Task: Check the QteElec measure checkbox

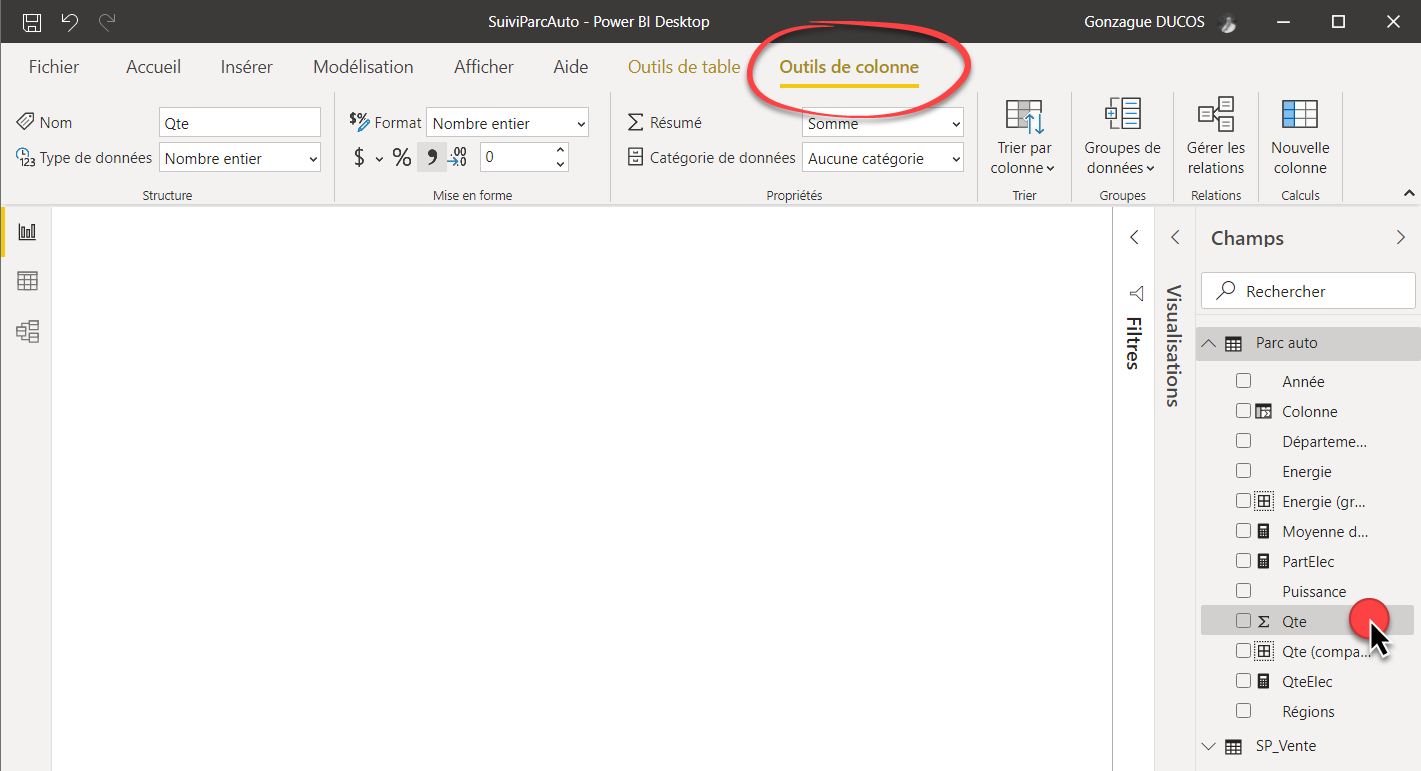Action: pyautogui.click(x=1243, y=681)
